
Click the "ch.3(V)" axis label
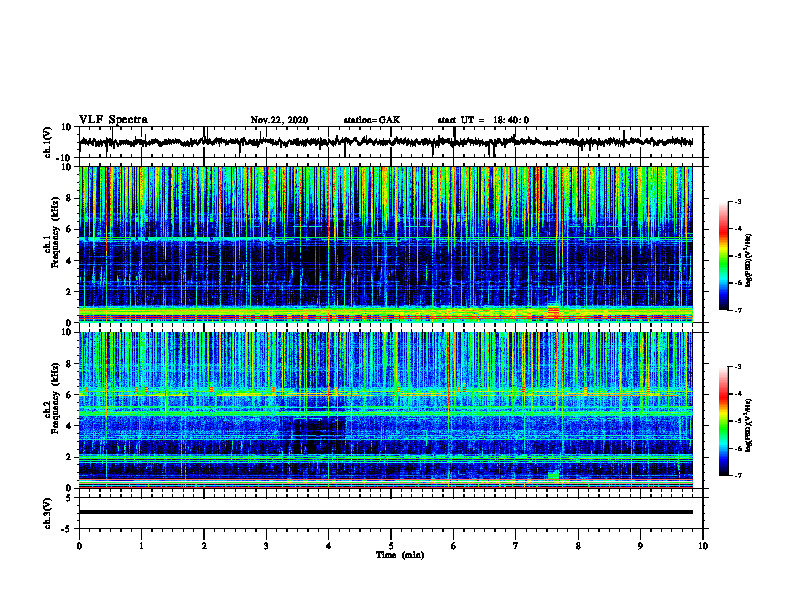(48, 513)
